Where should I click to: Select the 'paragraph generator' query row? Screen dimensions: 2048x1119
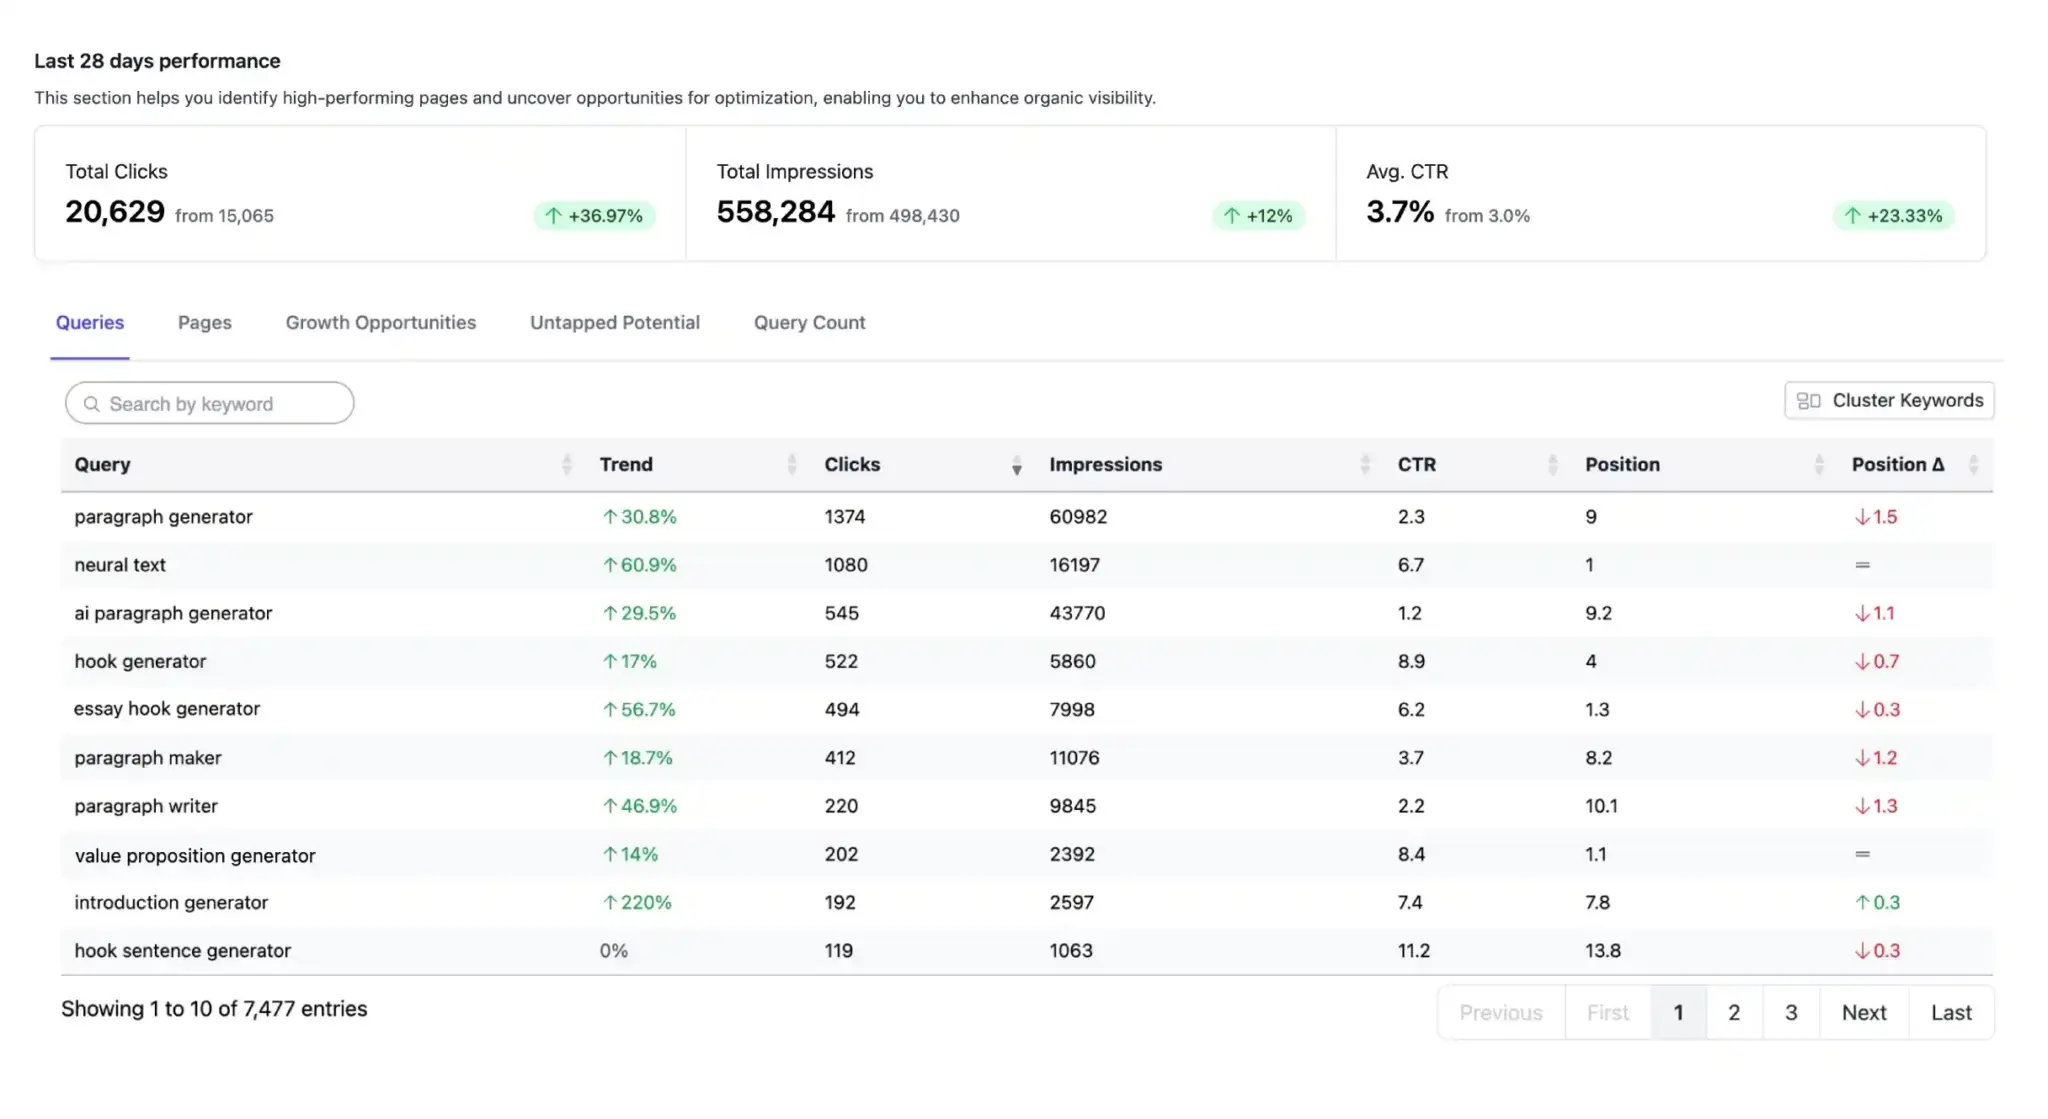[x=1026, y=517]
